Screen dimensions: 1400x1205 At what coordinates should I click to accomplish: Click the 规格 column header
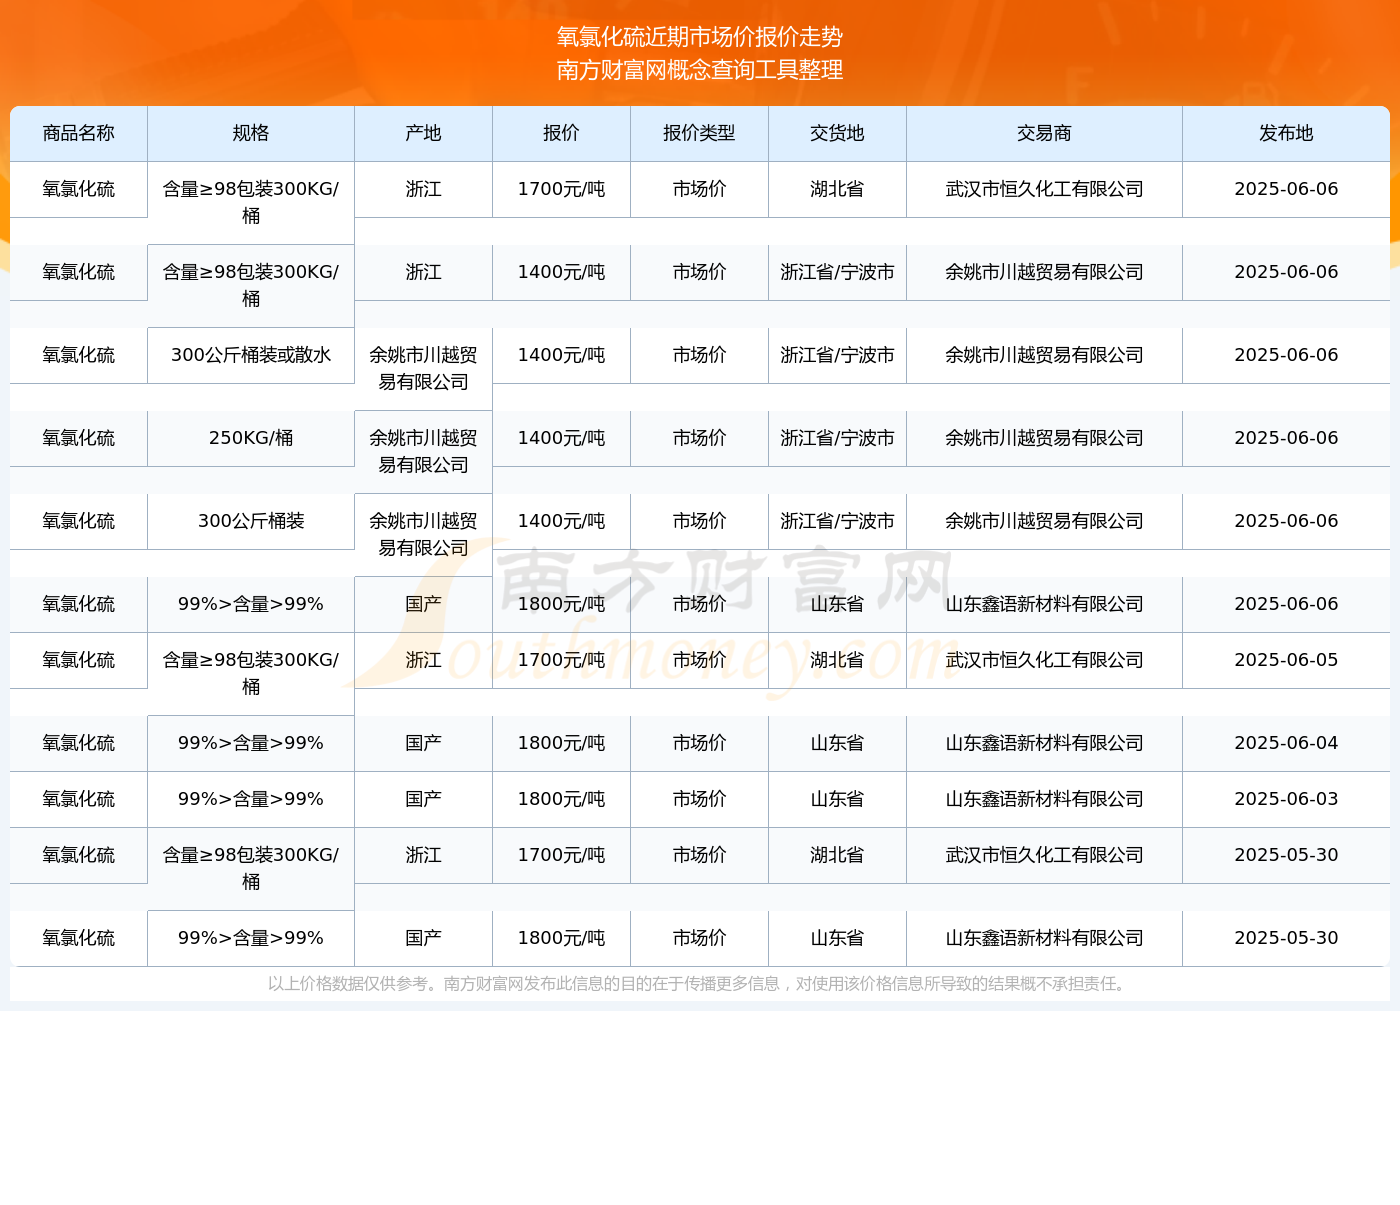click(x=251, y=133)
